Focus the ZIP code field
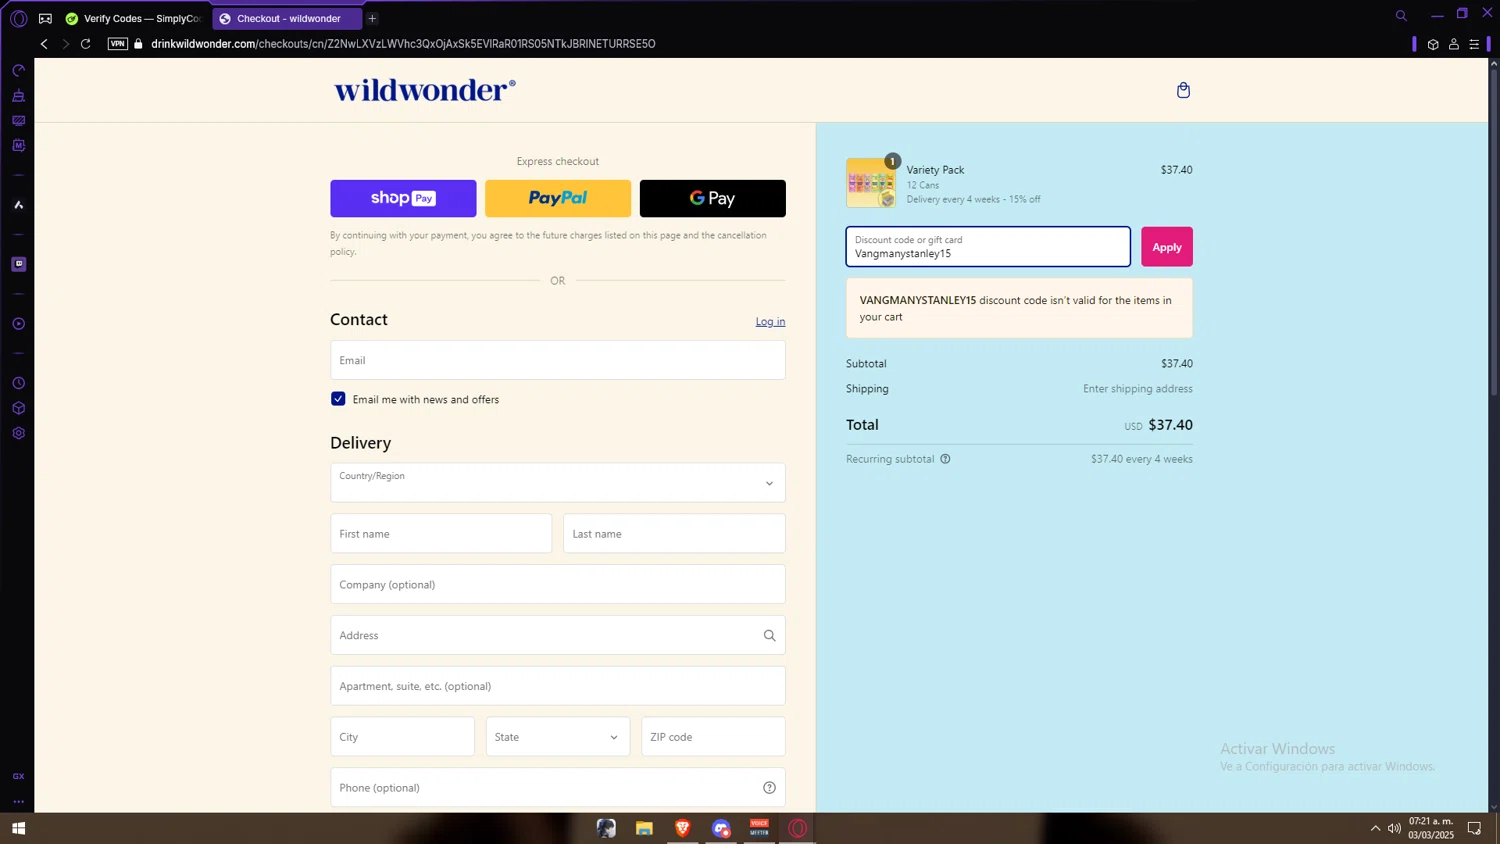The image size is (1500, 844). point(713,737)
